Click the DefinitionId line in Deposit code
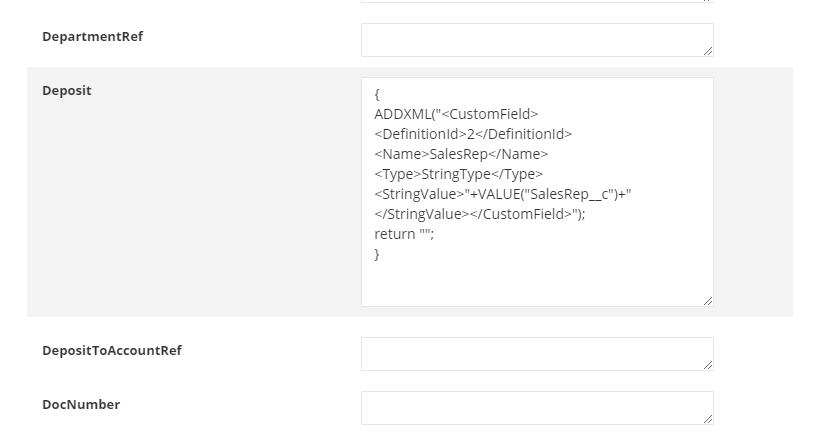The height and width of the screenshot is (436, 817). coord(473,134)
